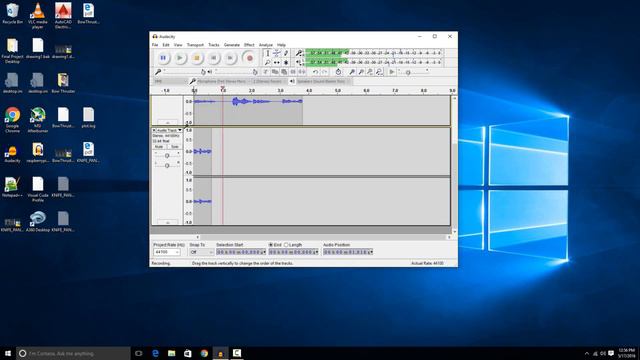Click the Redo arrow icon

pyautogui.click(x=324, y=72)
